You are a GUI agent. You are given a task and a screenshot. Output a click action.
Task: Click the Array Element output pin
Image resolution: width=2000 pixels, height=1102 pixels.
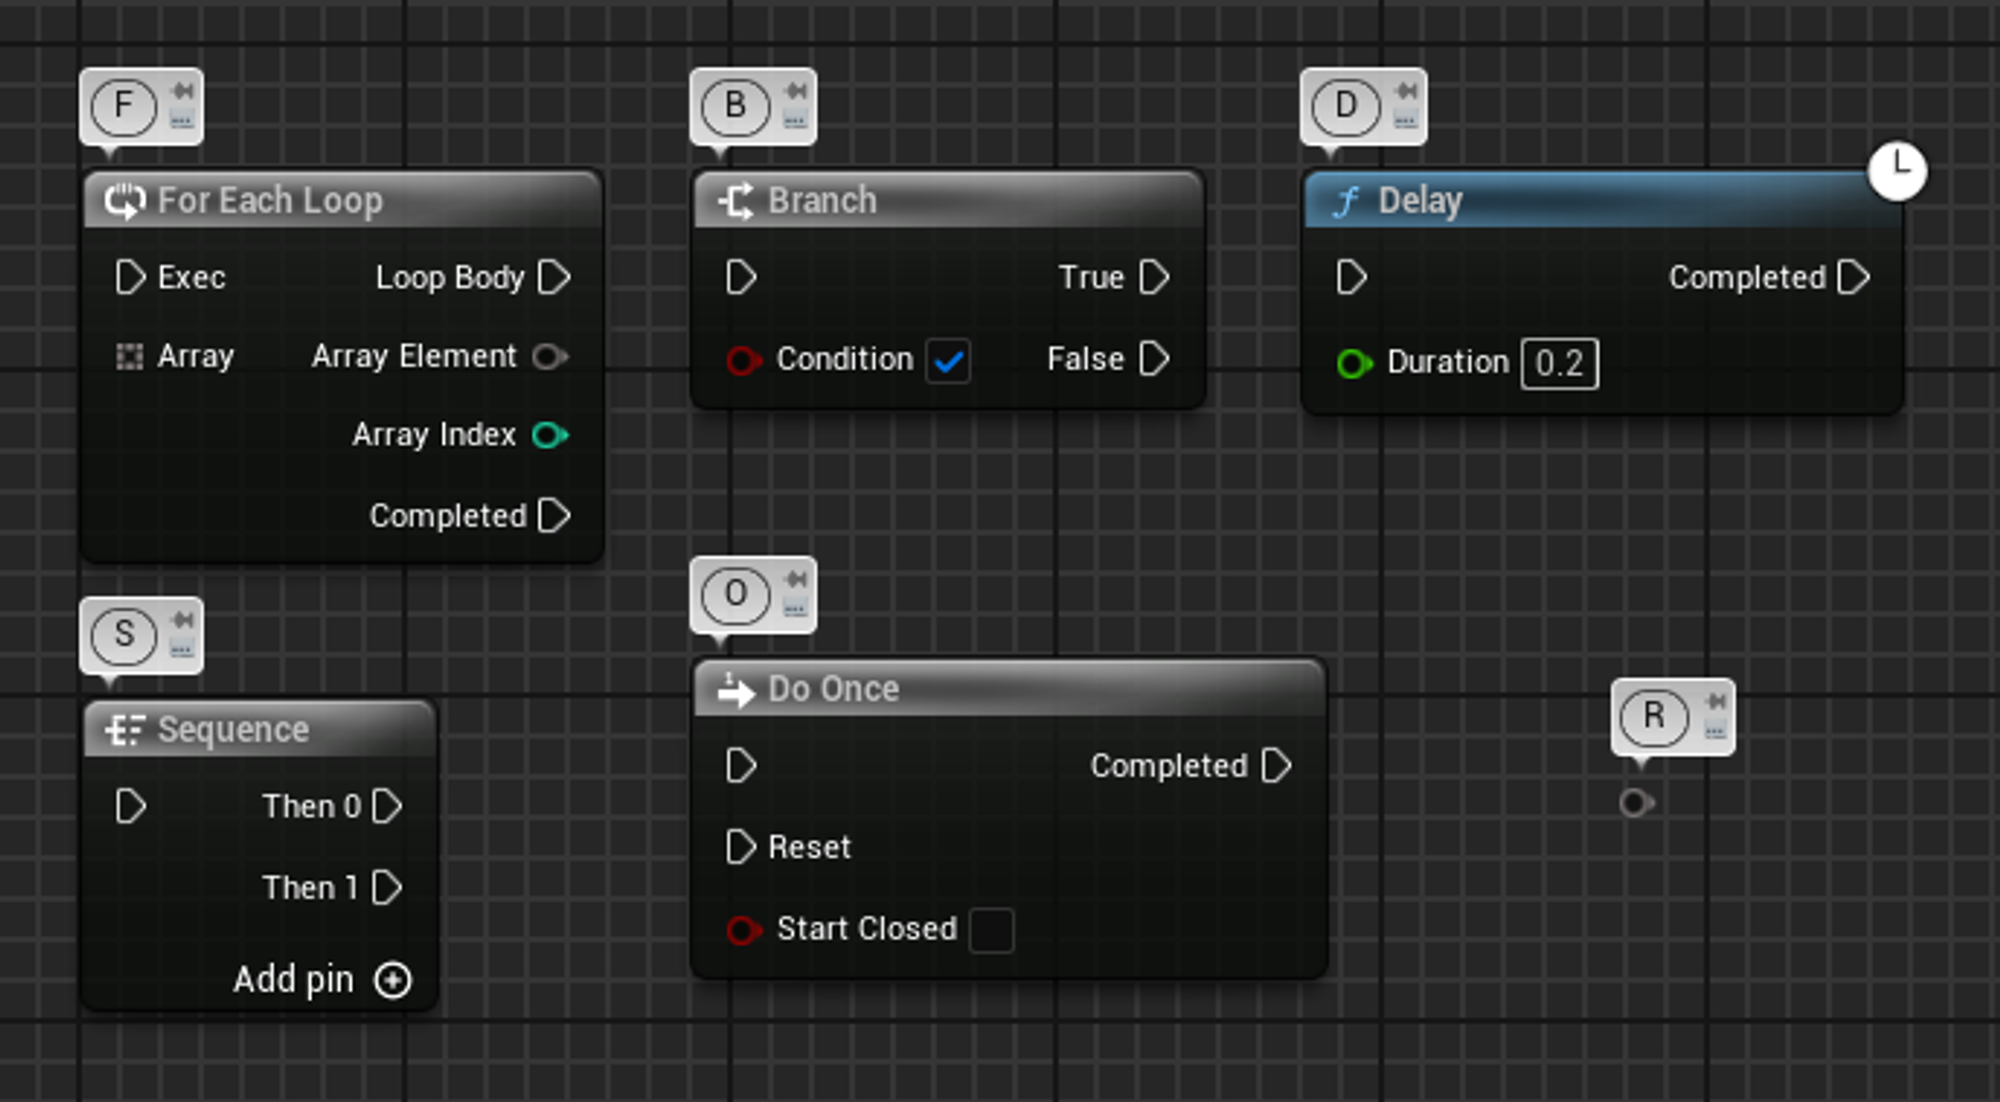click(x=550, y=356)
